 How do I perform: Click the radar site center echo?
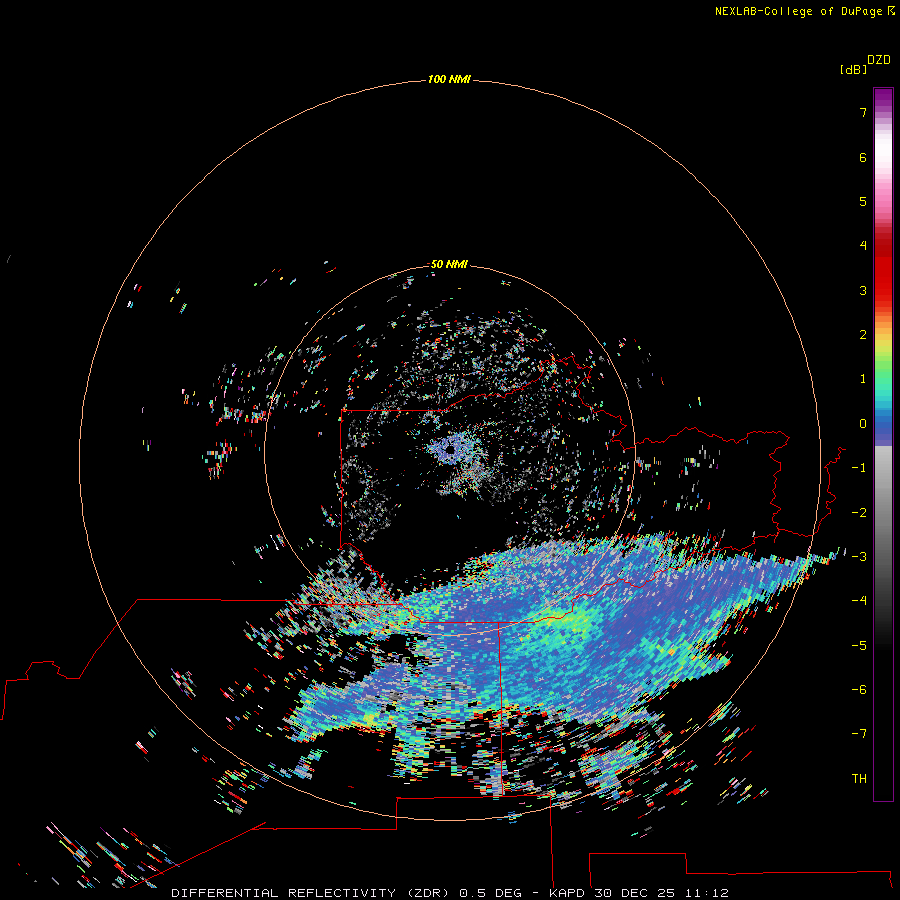point(451,450)
